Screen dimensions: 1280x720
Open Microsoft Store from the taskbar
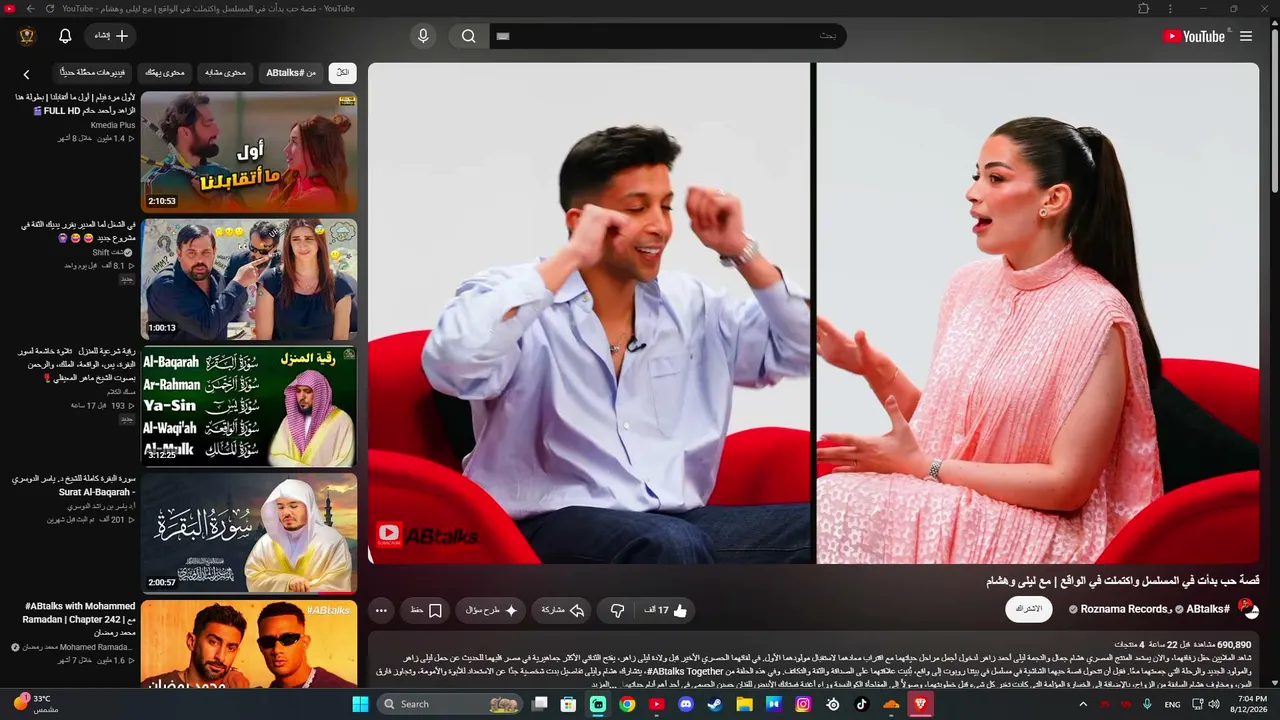tap(569, 704)
